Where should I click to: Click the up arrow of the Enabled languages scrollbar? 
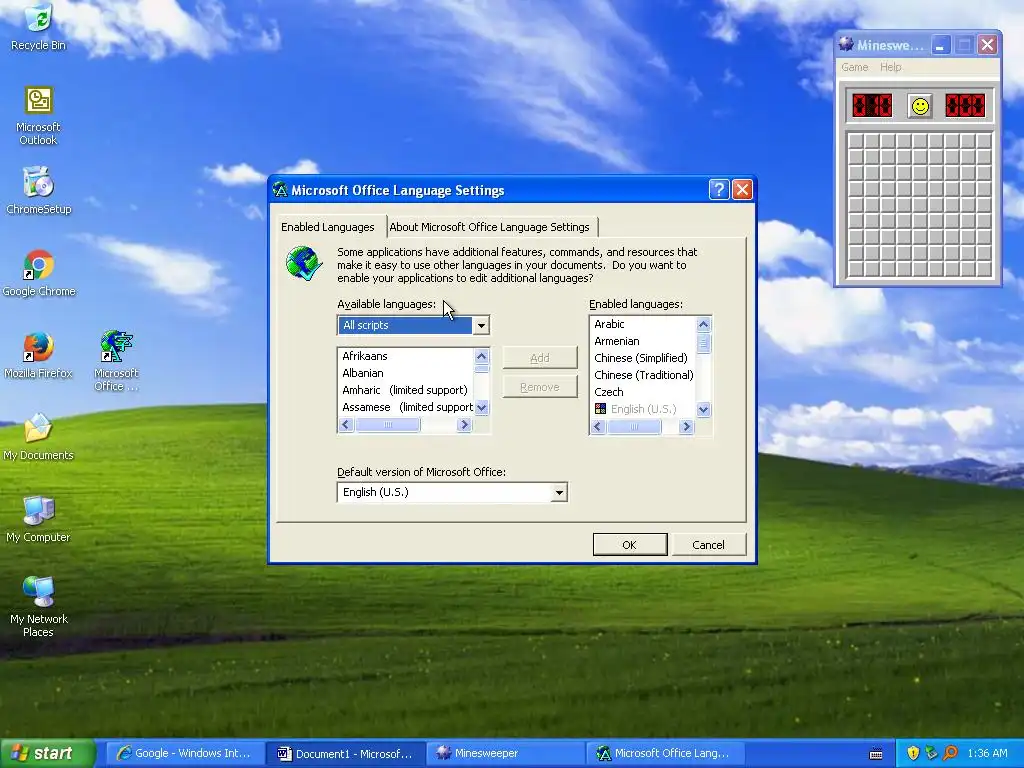coord(703,324)
